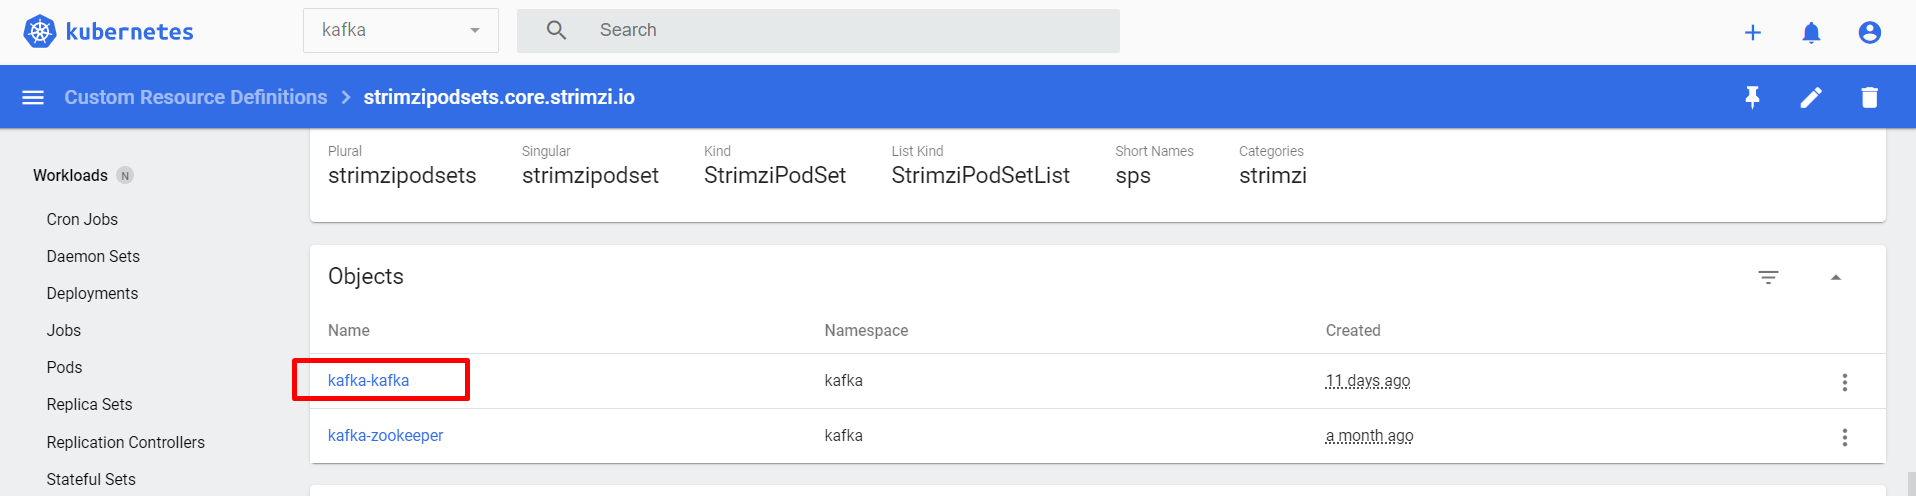1916x496 pixels.
Task: Click the search magnifier icon
Action: pyautogui.click(x=557, y=31)
